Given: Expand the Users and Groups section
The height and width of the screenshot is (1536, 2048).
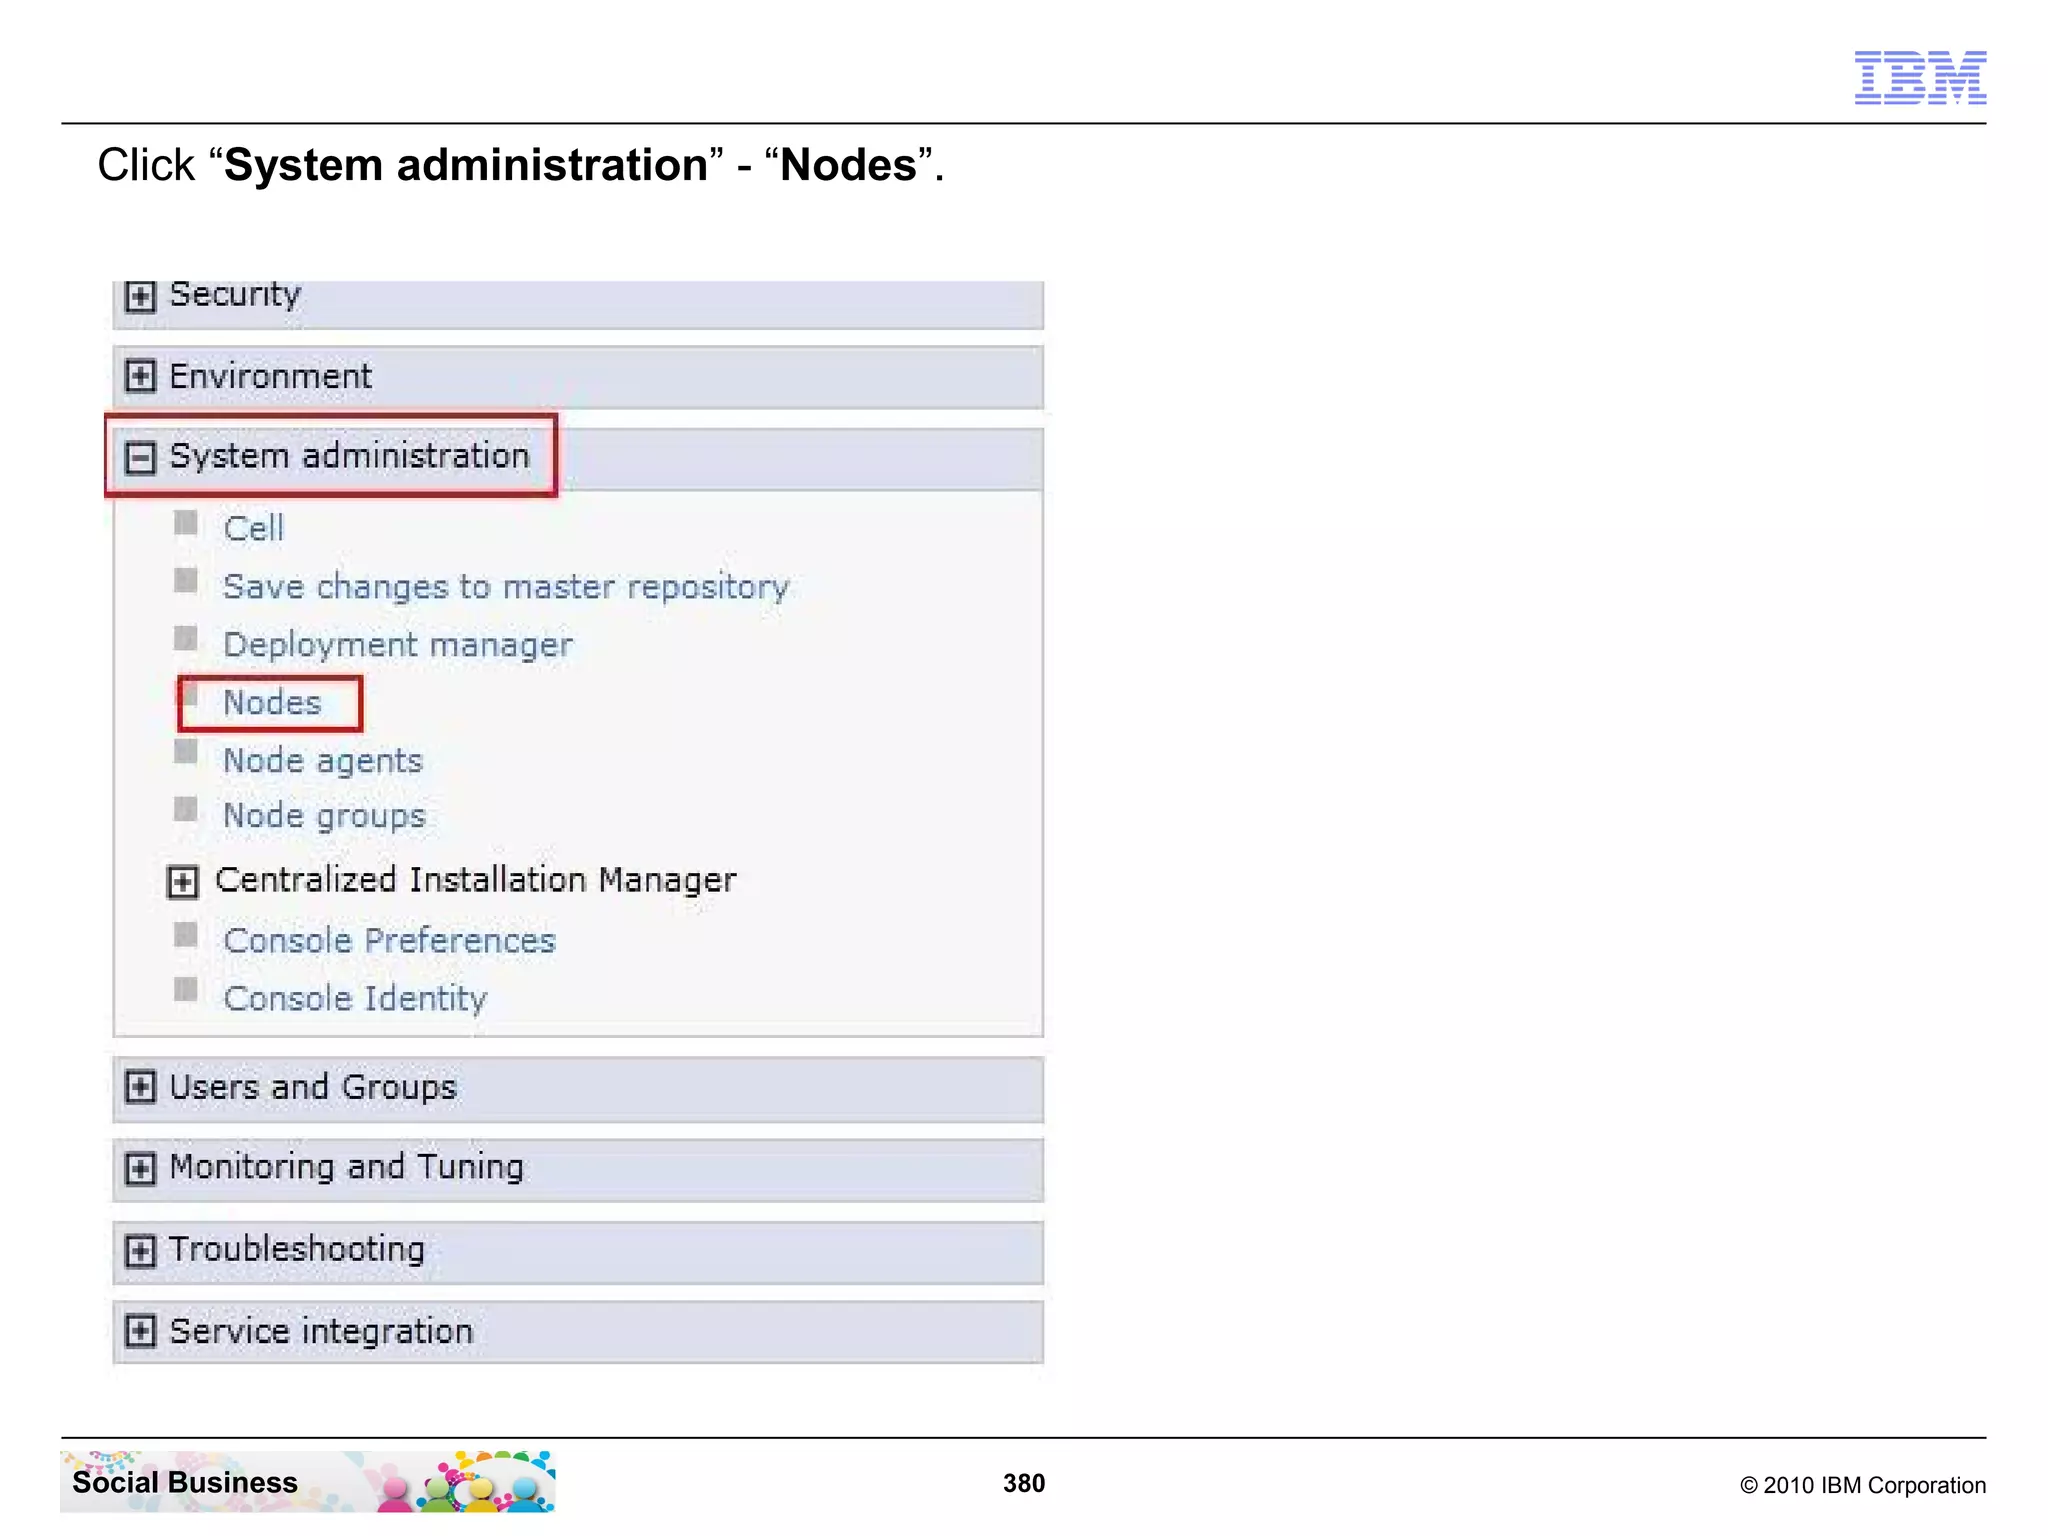Looking at the screenshot, I should click(140, 1087).
